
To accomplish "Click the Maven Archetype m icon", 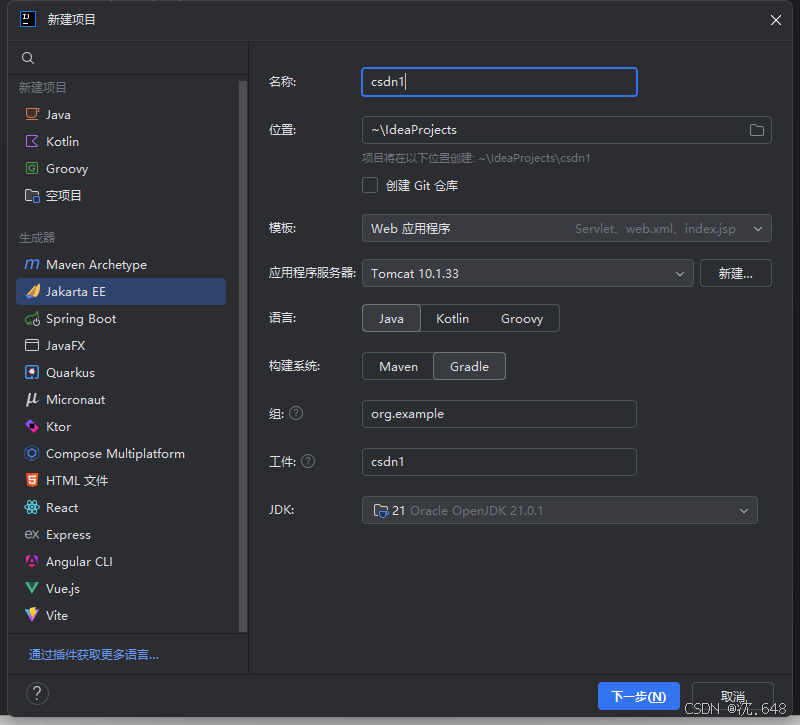I will click(x=32, y=264).
